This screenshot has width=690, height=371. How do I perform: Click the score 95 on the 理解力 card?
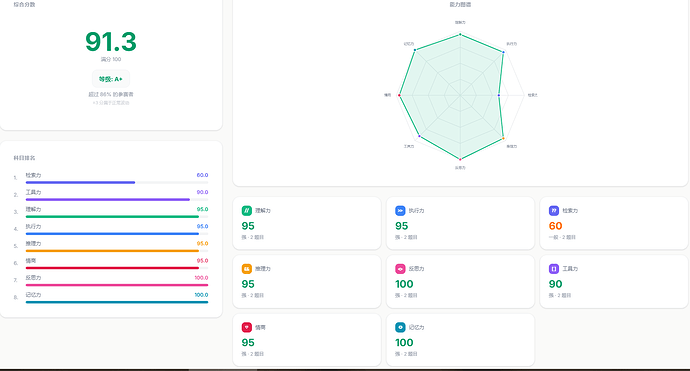coord(248,226)
